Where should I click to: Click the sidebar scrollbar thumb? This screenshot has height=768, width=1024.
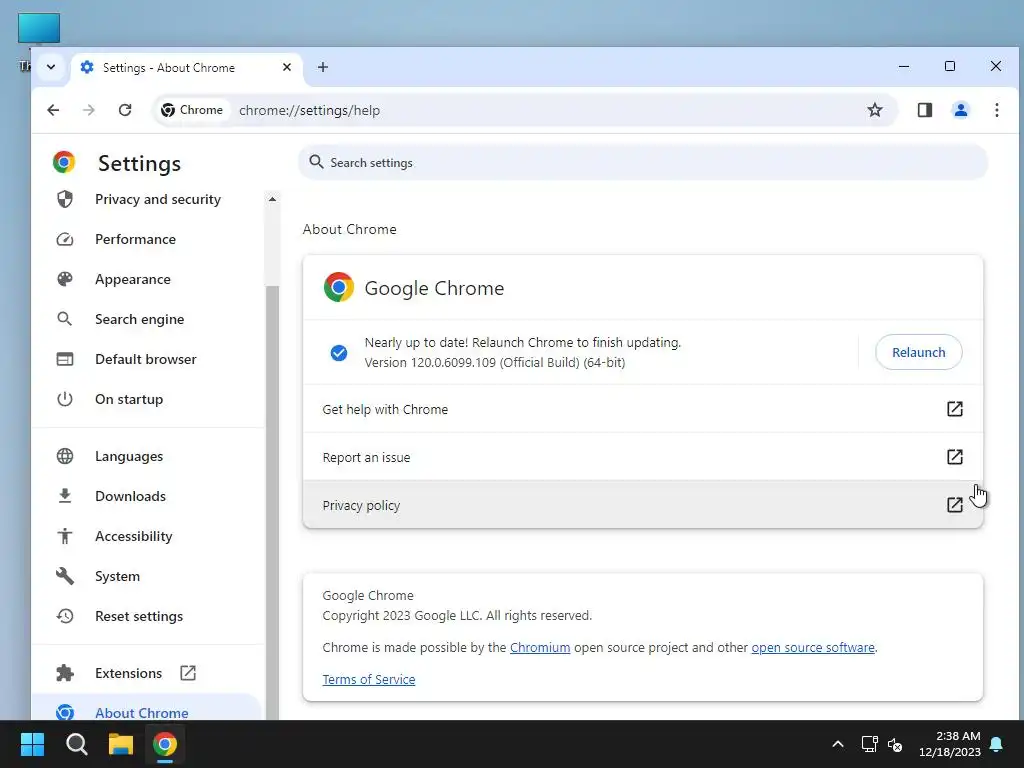click(x=272, y=502)
